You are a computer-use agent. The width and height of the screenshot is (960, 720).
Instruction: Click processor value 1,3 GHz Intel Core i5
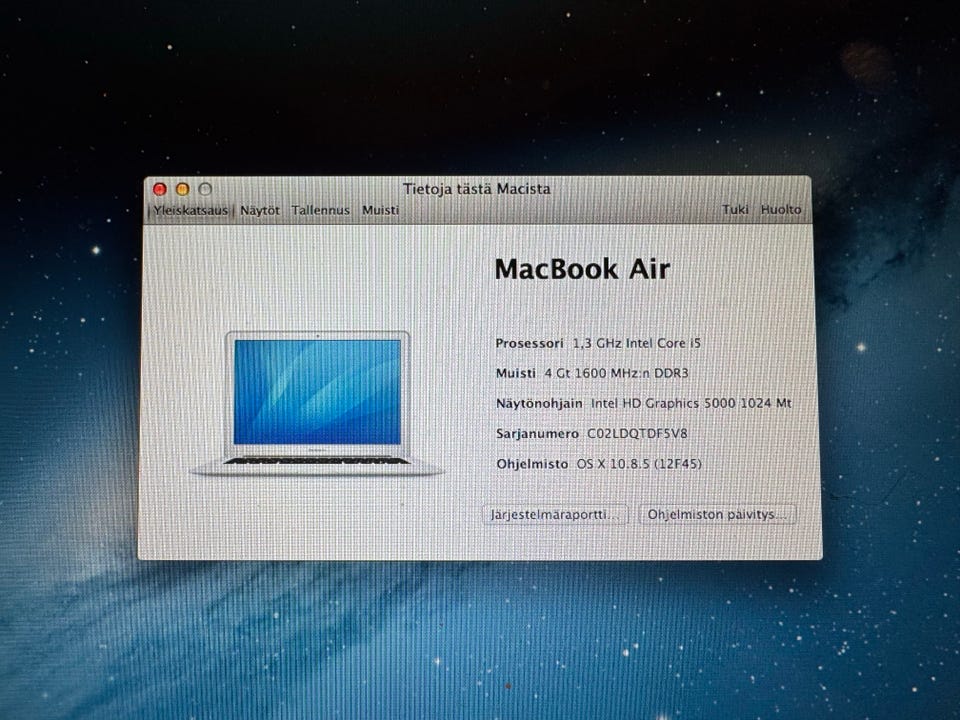(637, 343)
